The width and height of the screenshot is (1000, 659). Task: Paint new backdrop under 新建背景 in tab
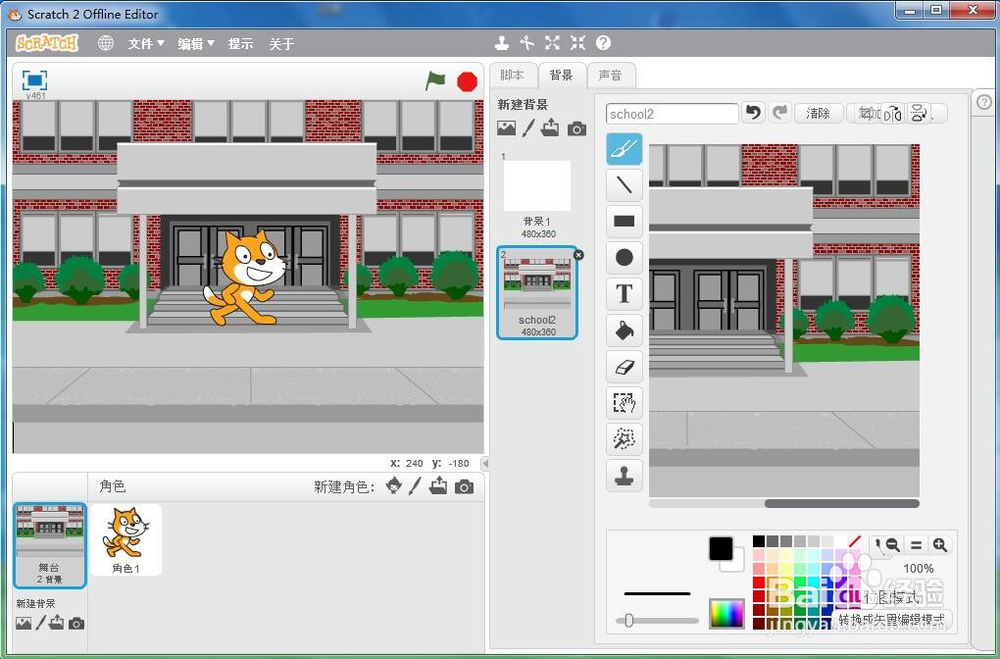coord(529,128)
